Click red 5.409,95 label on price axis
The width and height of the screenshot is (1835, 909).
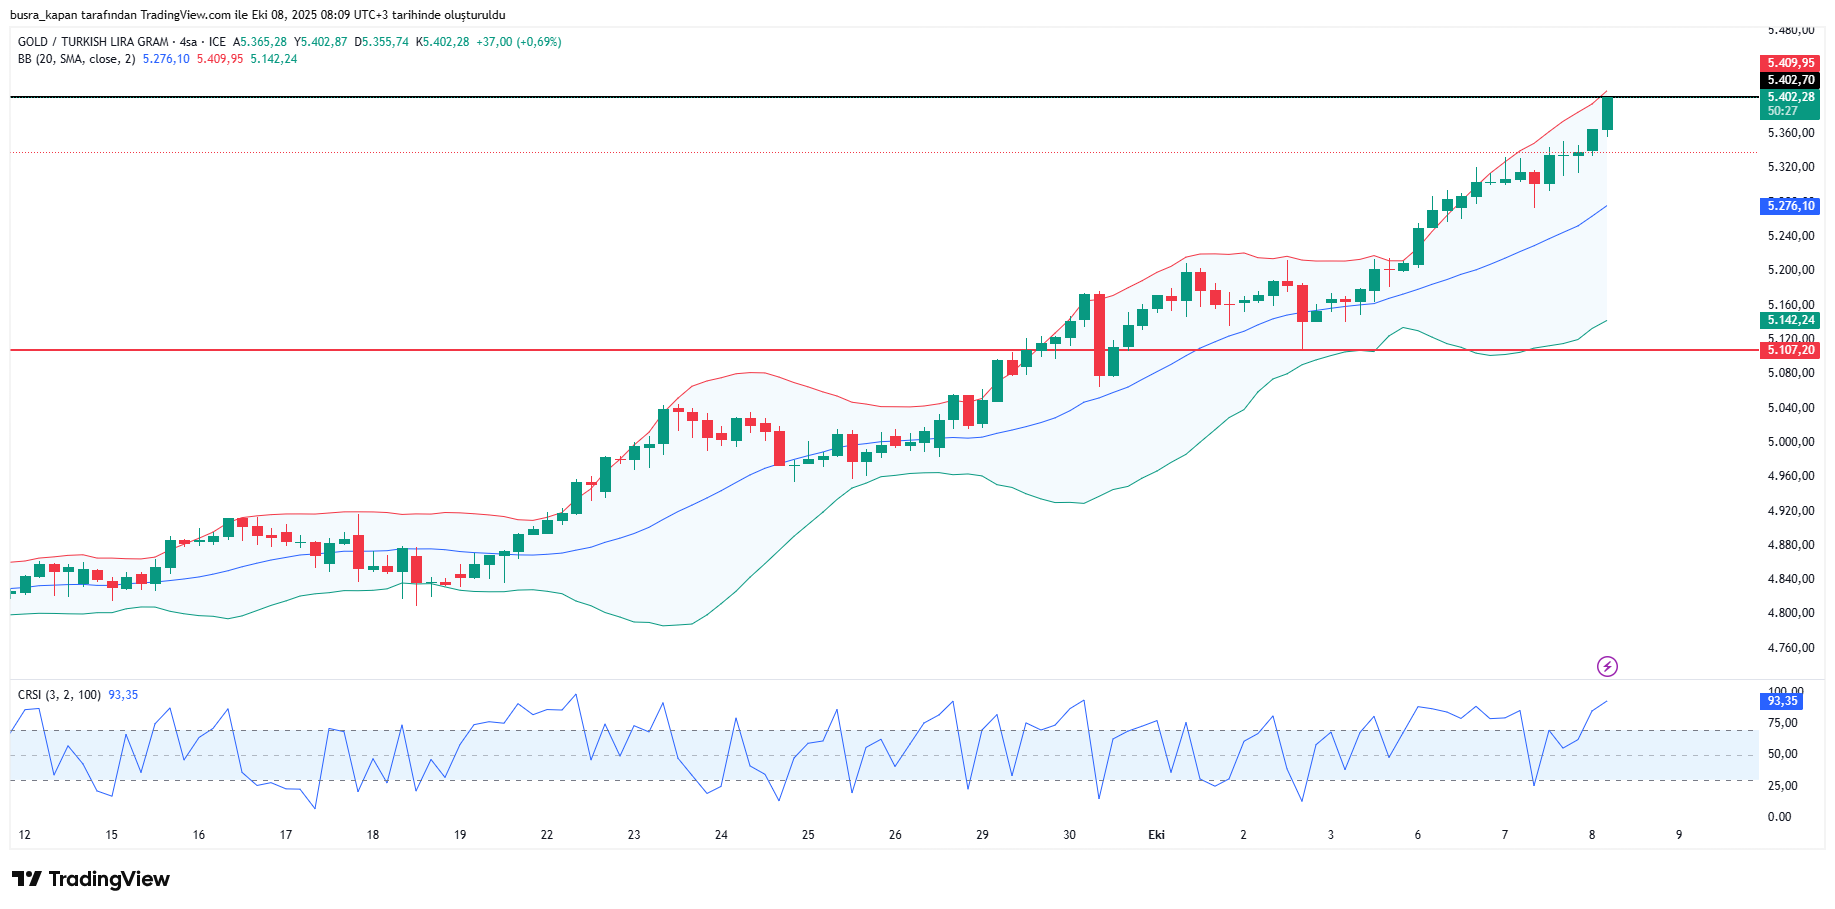point(1789,63)
